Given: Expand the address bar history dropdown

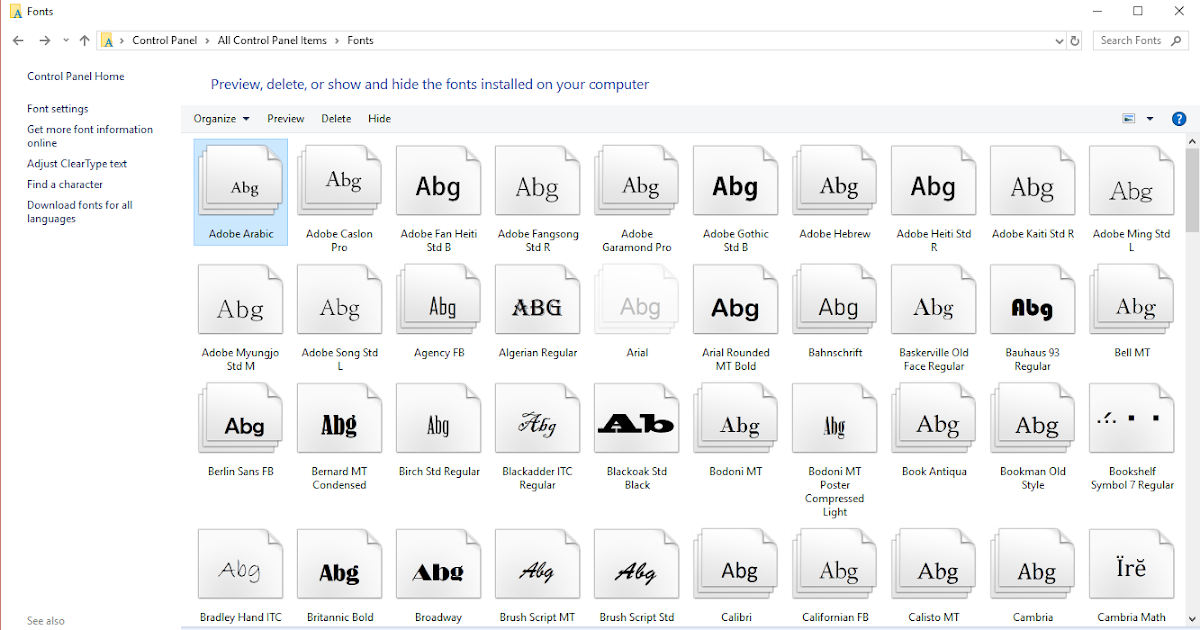Looking at the screenshot, I should click(x=1060, y=41).
